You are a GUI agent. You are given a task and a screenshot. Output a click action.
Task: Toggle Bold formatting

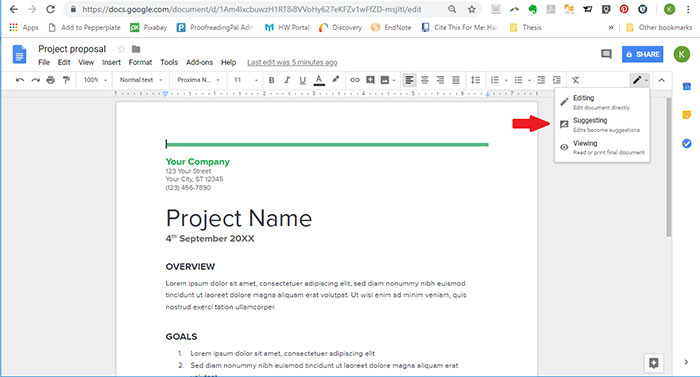[271, 80]
